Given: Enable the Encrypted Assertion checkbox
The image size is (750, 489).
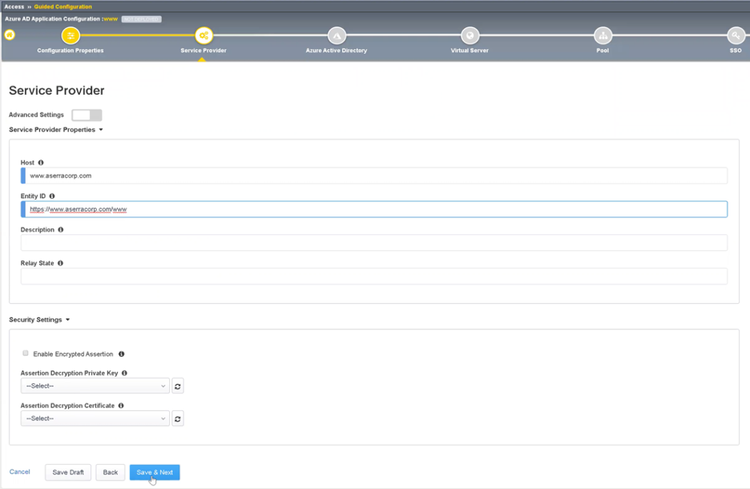Looking at the screenshot, I should [25, 353].
